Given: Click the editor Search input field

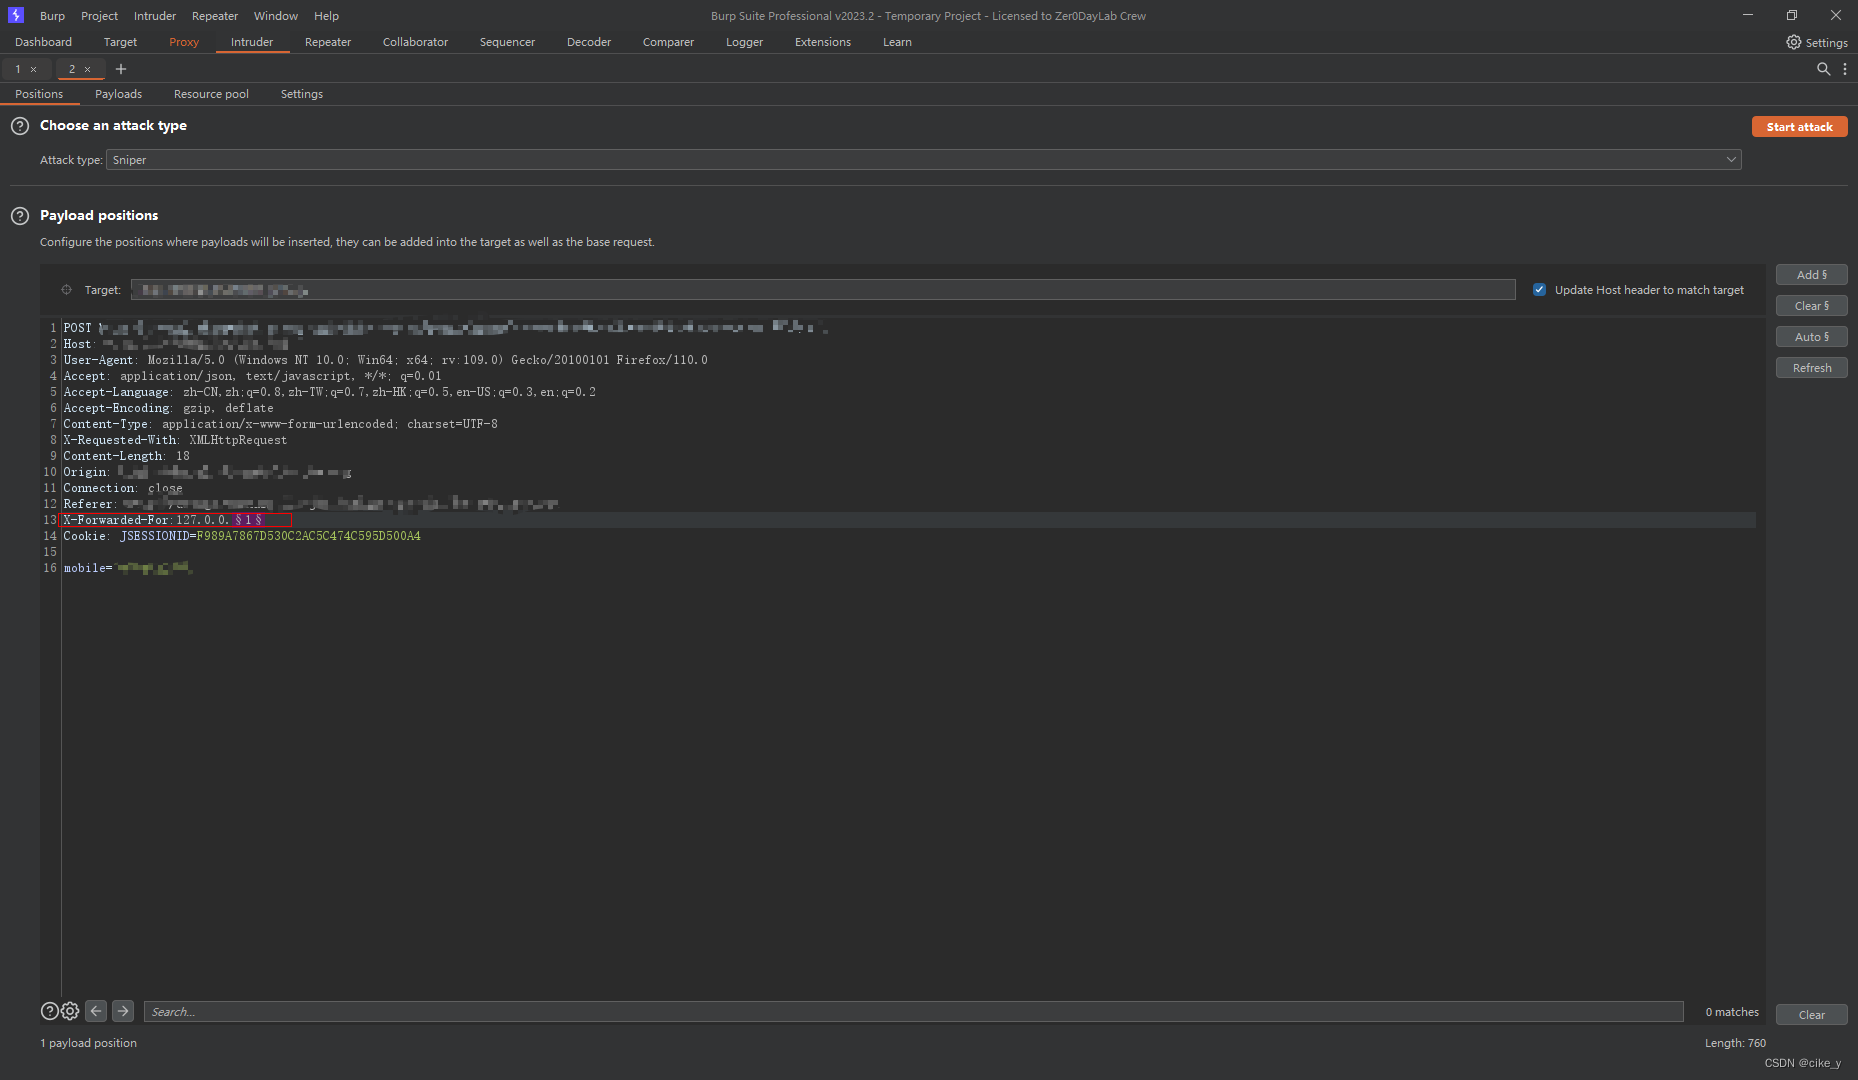Looking at the screenshot, I should coord(913,1012).
